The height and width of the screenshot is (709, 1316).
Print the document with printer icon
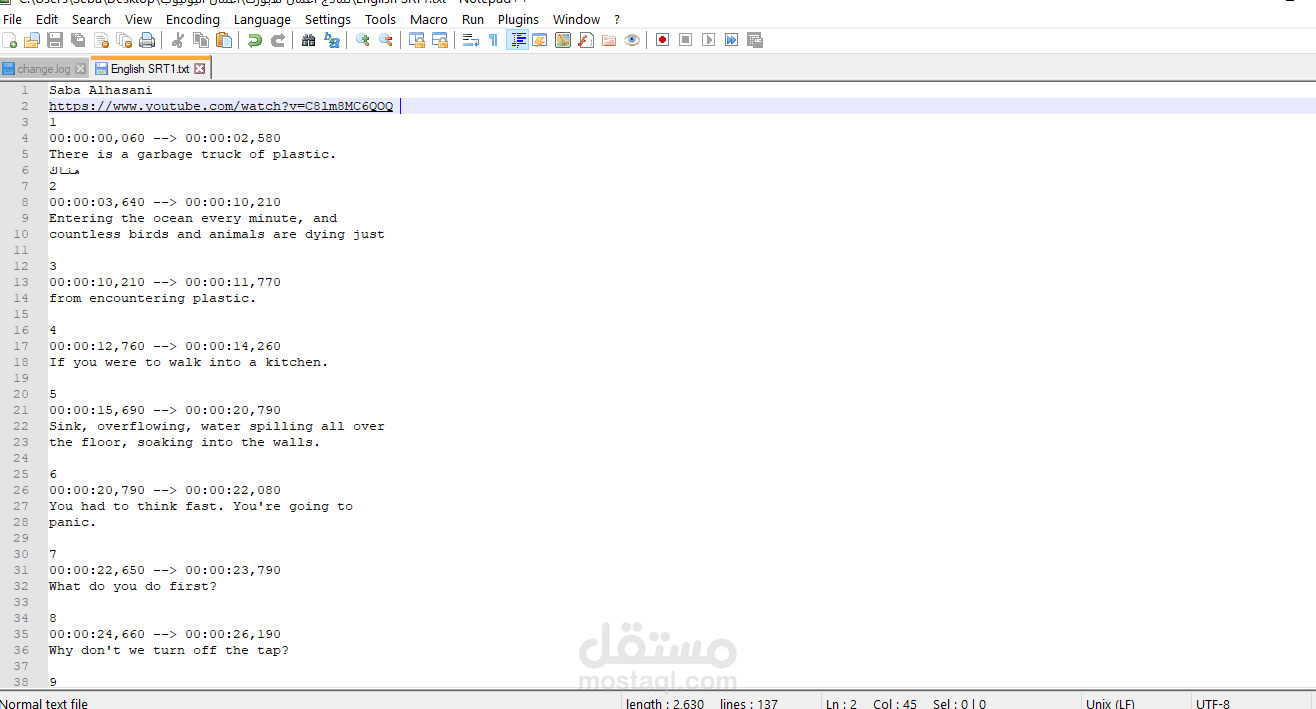point(147,40)
